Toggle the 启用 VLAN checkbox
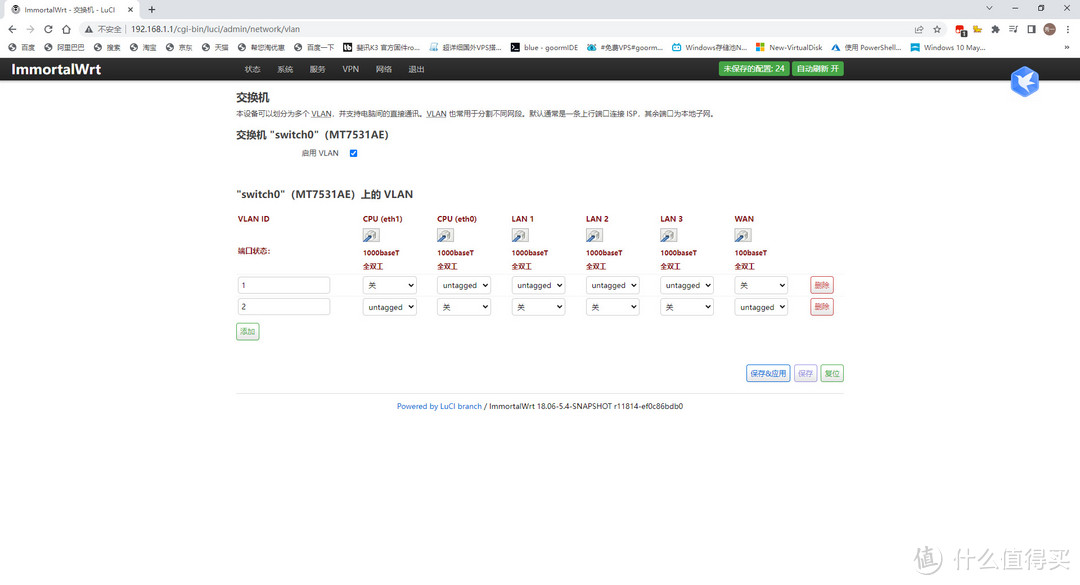This screenshot has width=1080, height=585. (353, 153)
